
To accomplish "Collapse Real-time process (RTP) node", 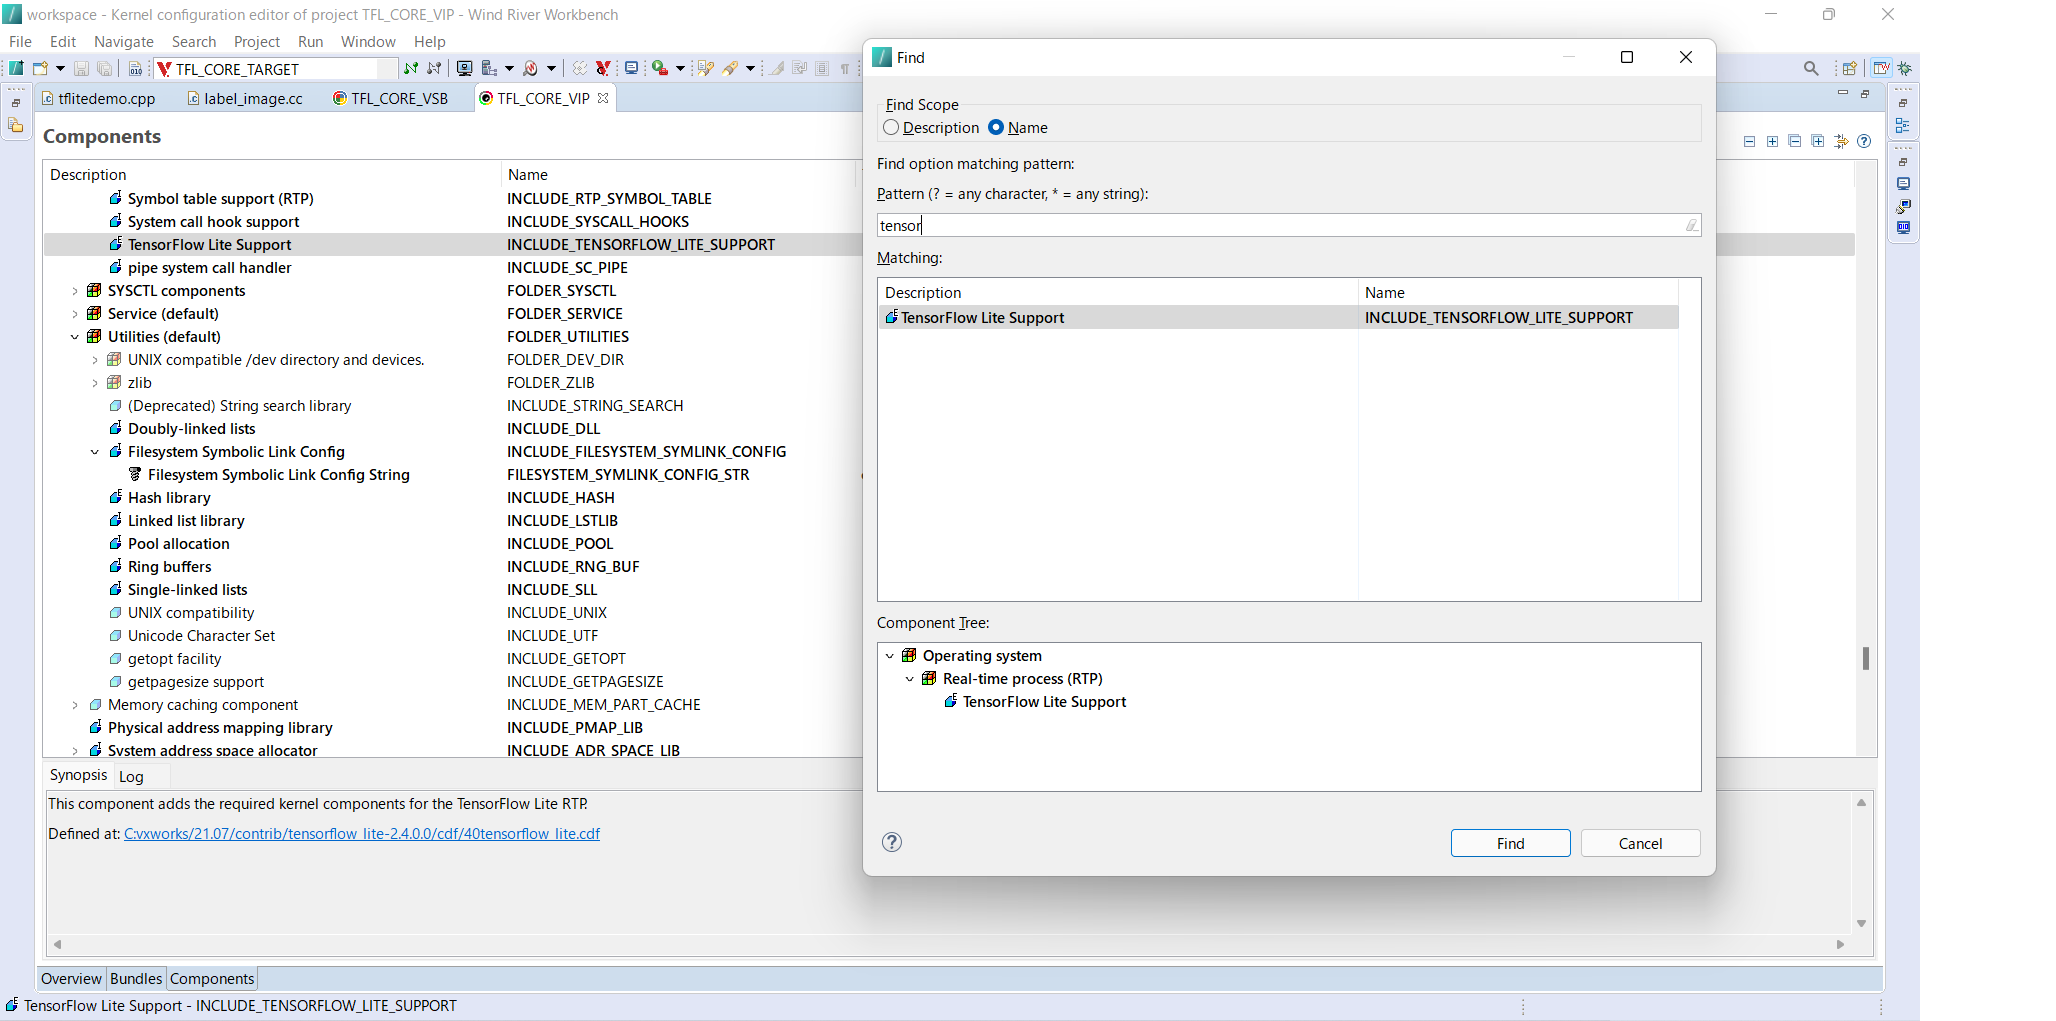I will (x=909, y=679).
